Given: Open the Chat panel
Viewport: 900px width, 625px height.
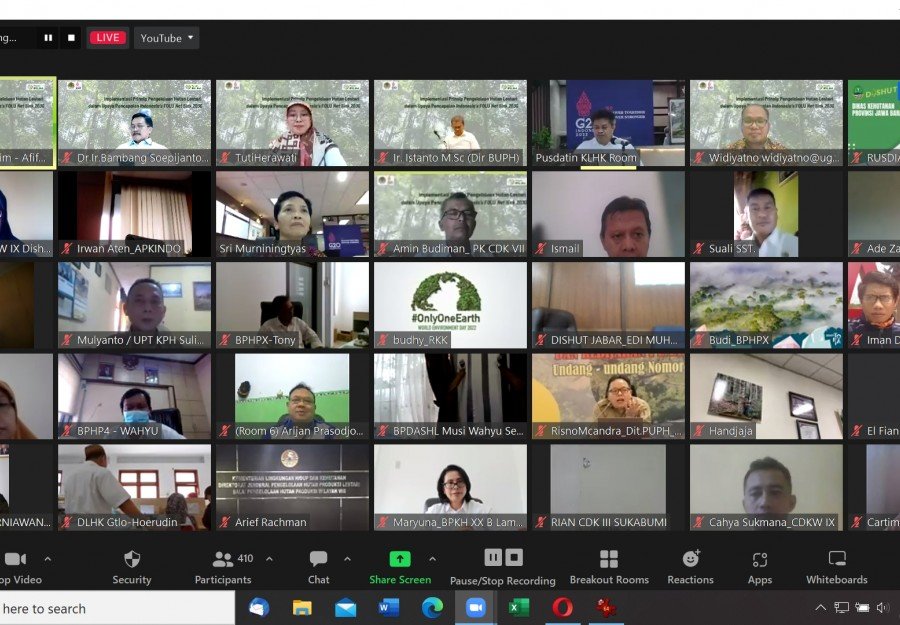Looking at the screenshot, I should (319, 568).
